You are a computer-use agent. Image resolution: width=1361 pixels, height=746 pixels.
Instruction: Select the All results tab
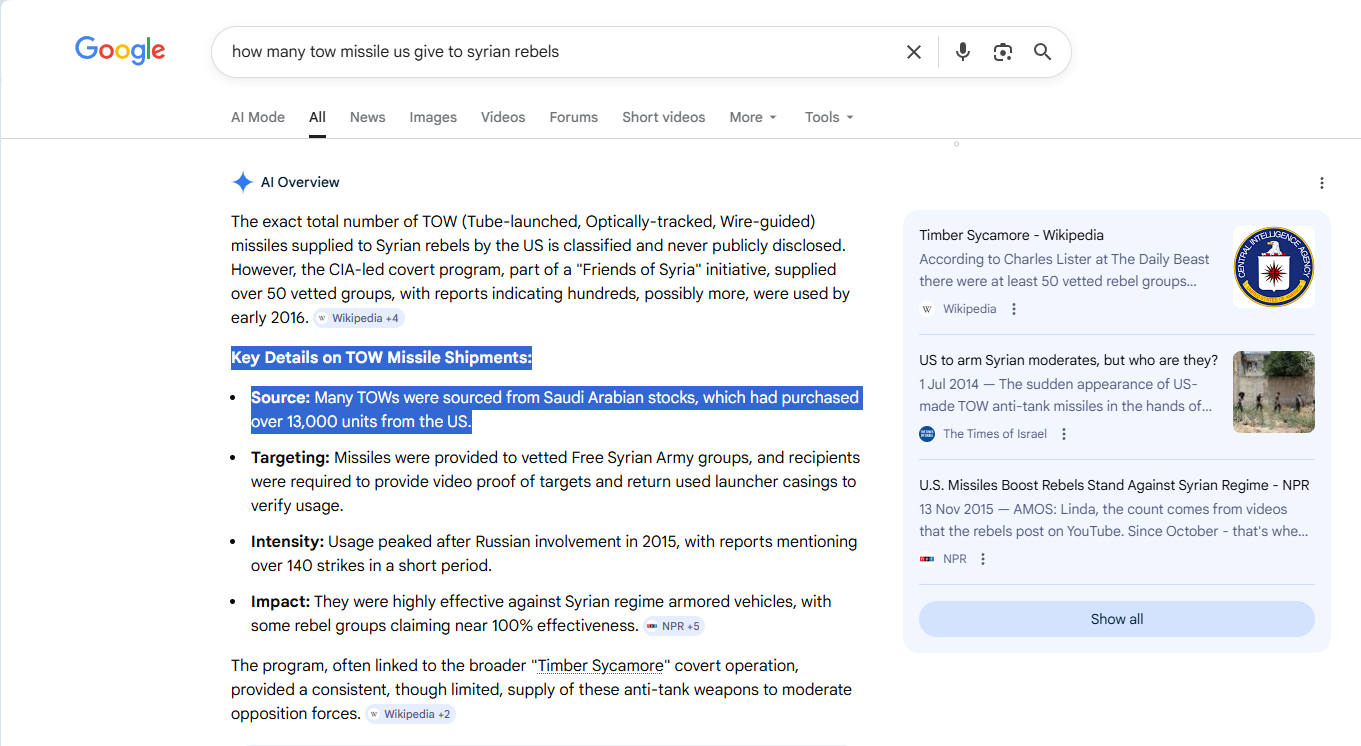[x=317, y=117]
